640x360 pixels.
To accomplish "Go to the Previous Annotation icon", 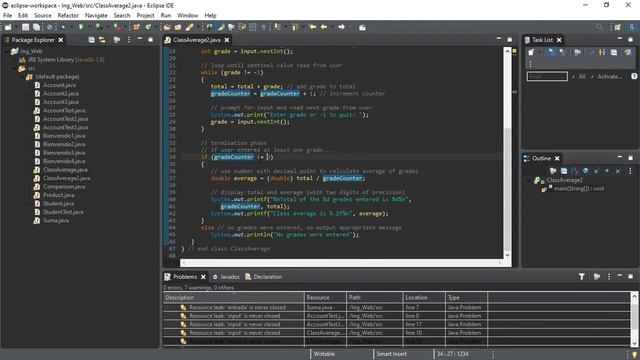I will click(294, 27).
